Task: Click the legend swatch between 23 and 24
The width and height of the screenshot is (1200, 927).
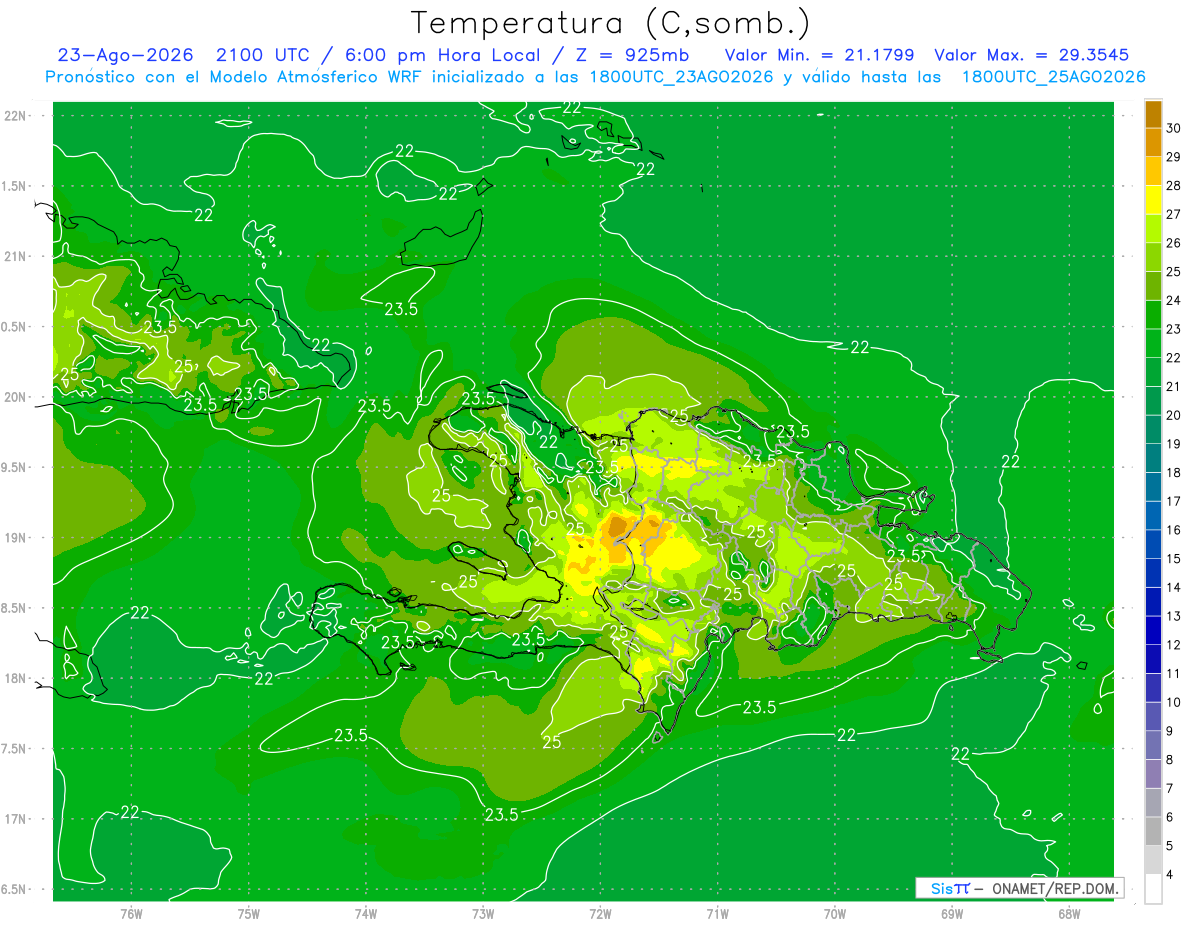Action: click(x=1153, y=315)
